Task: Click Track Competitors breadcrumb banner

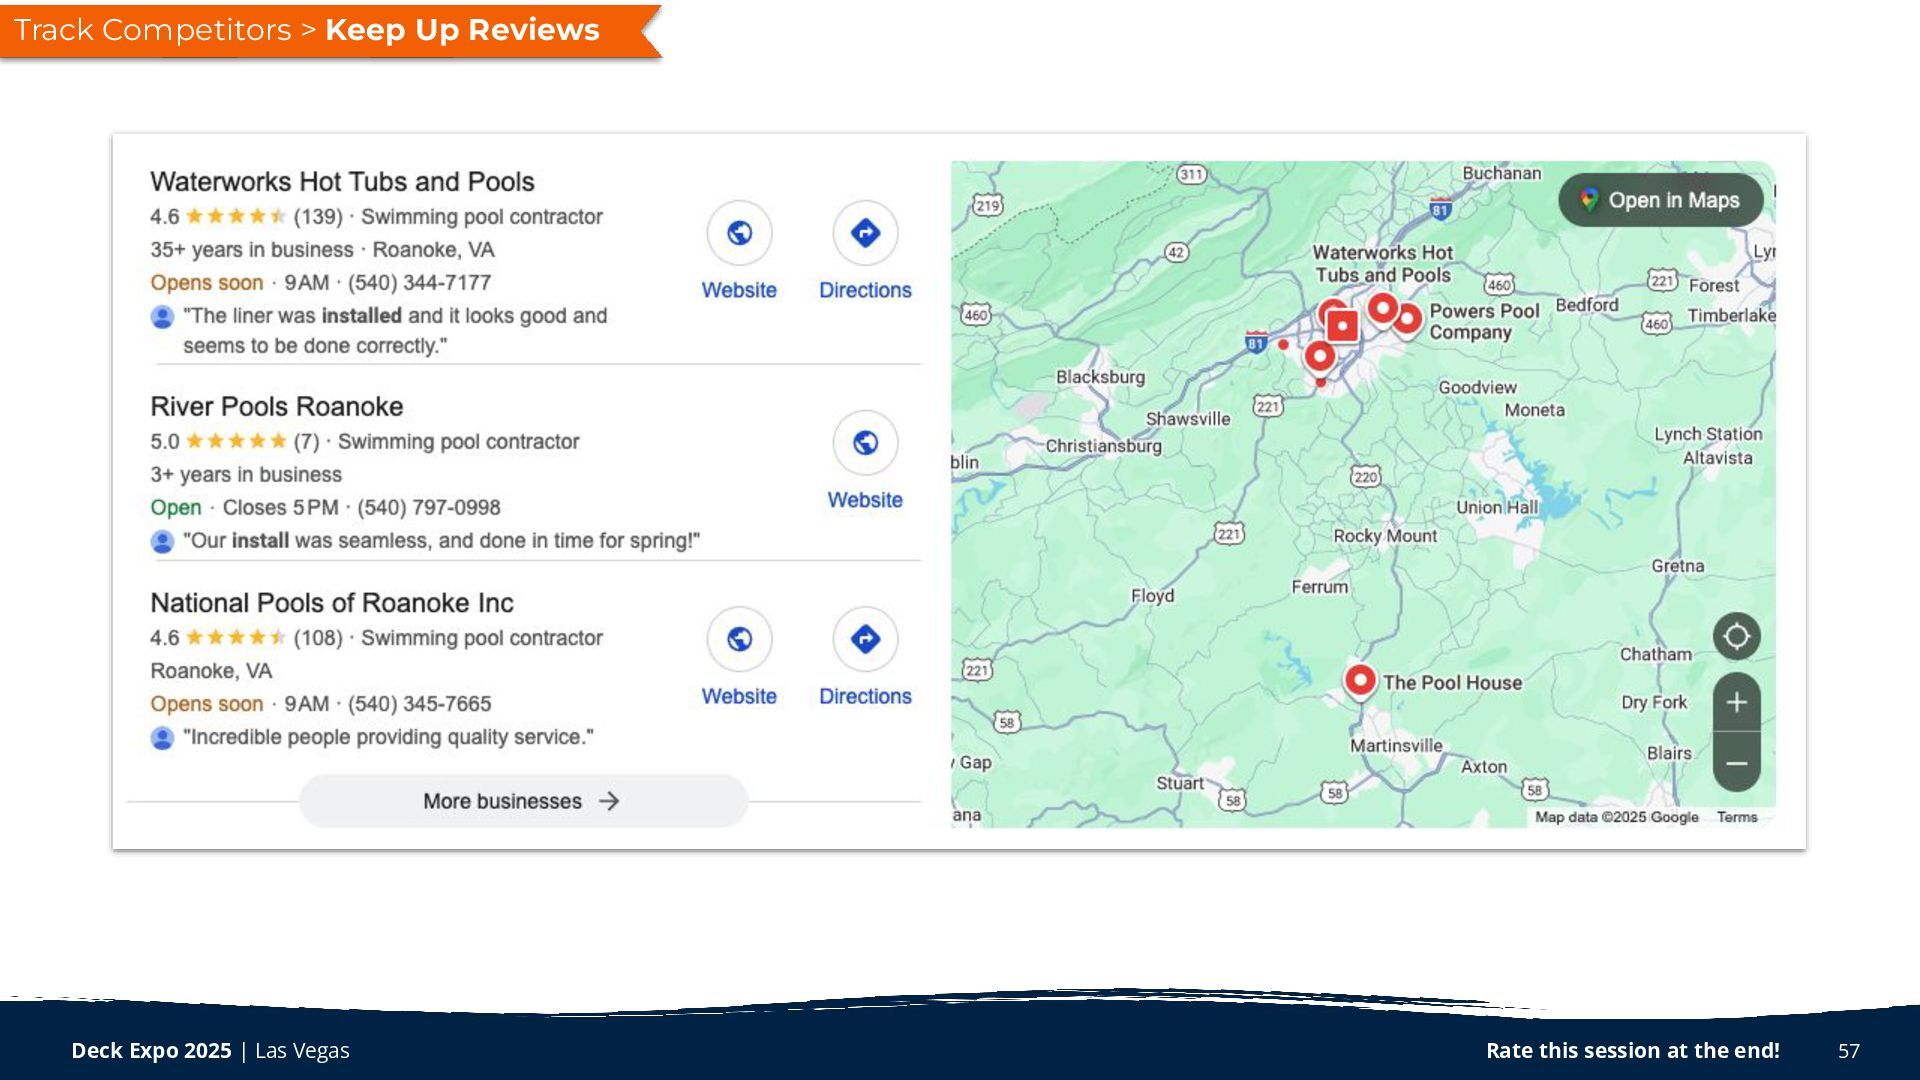Action: coord(153,30)
